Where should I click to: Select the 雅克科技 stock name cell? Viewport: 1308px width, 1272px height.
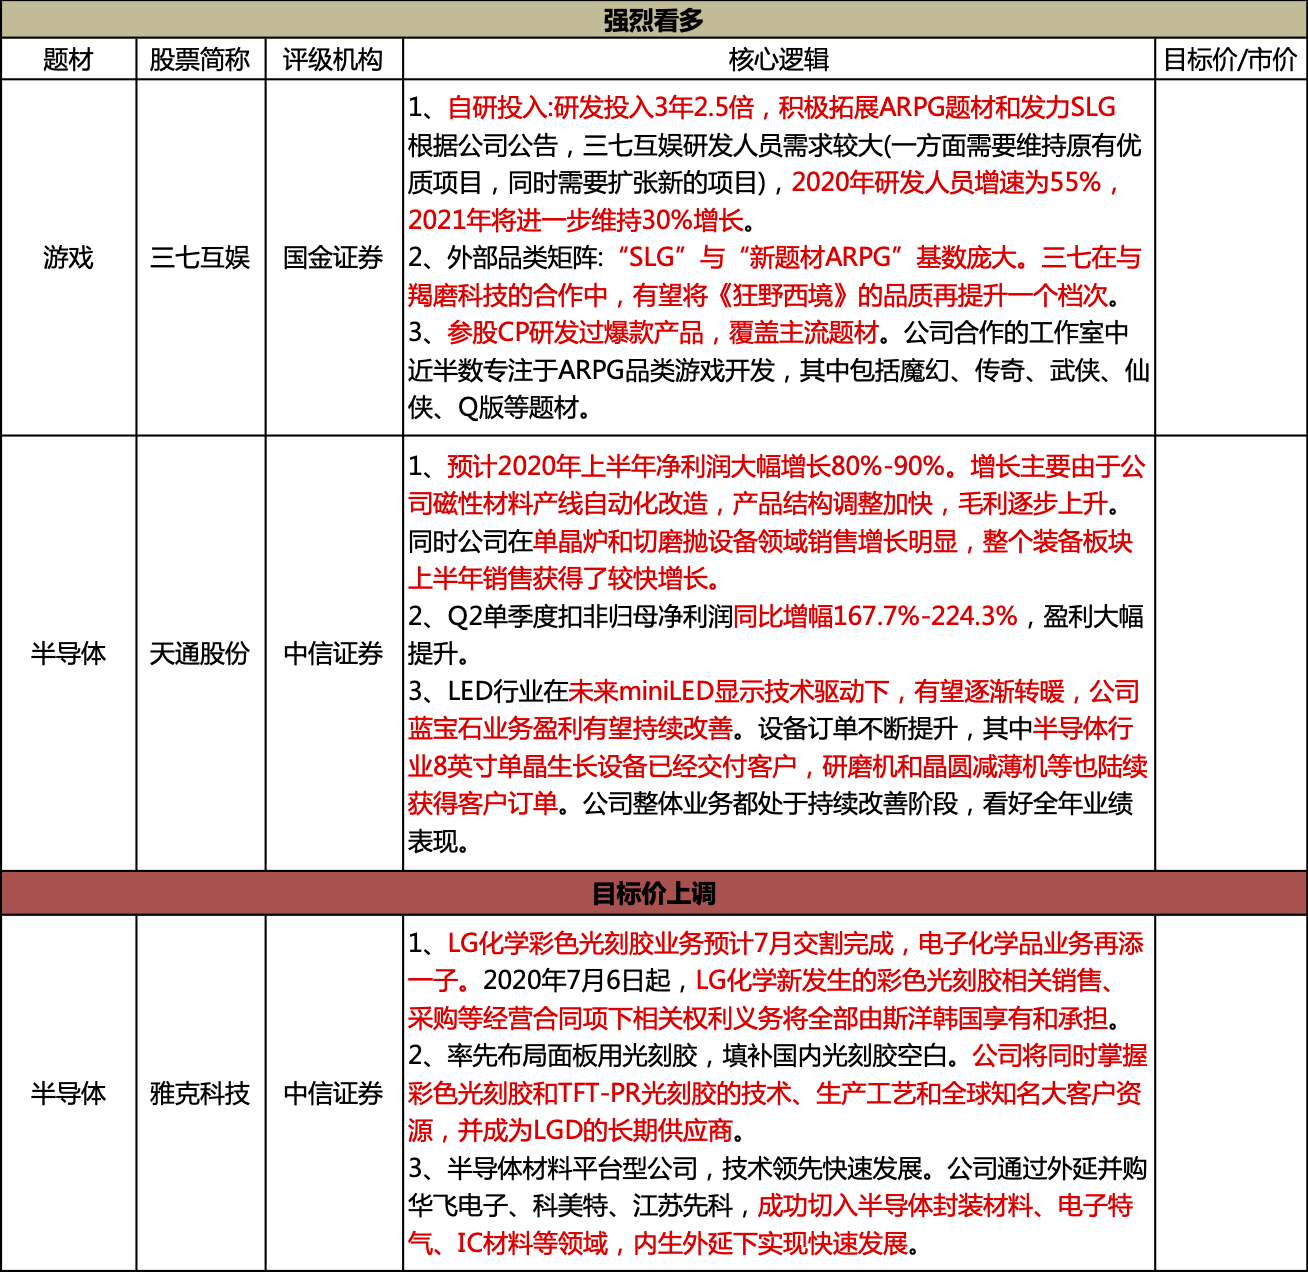coord(200,1094)
